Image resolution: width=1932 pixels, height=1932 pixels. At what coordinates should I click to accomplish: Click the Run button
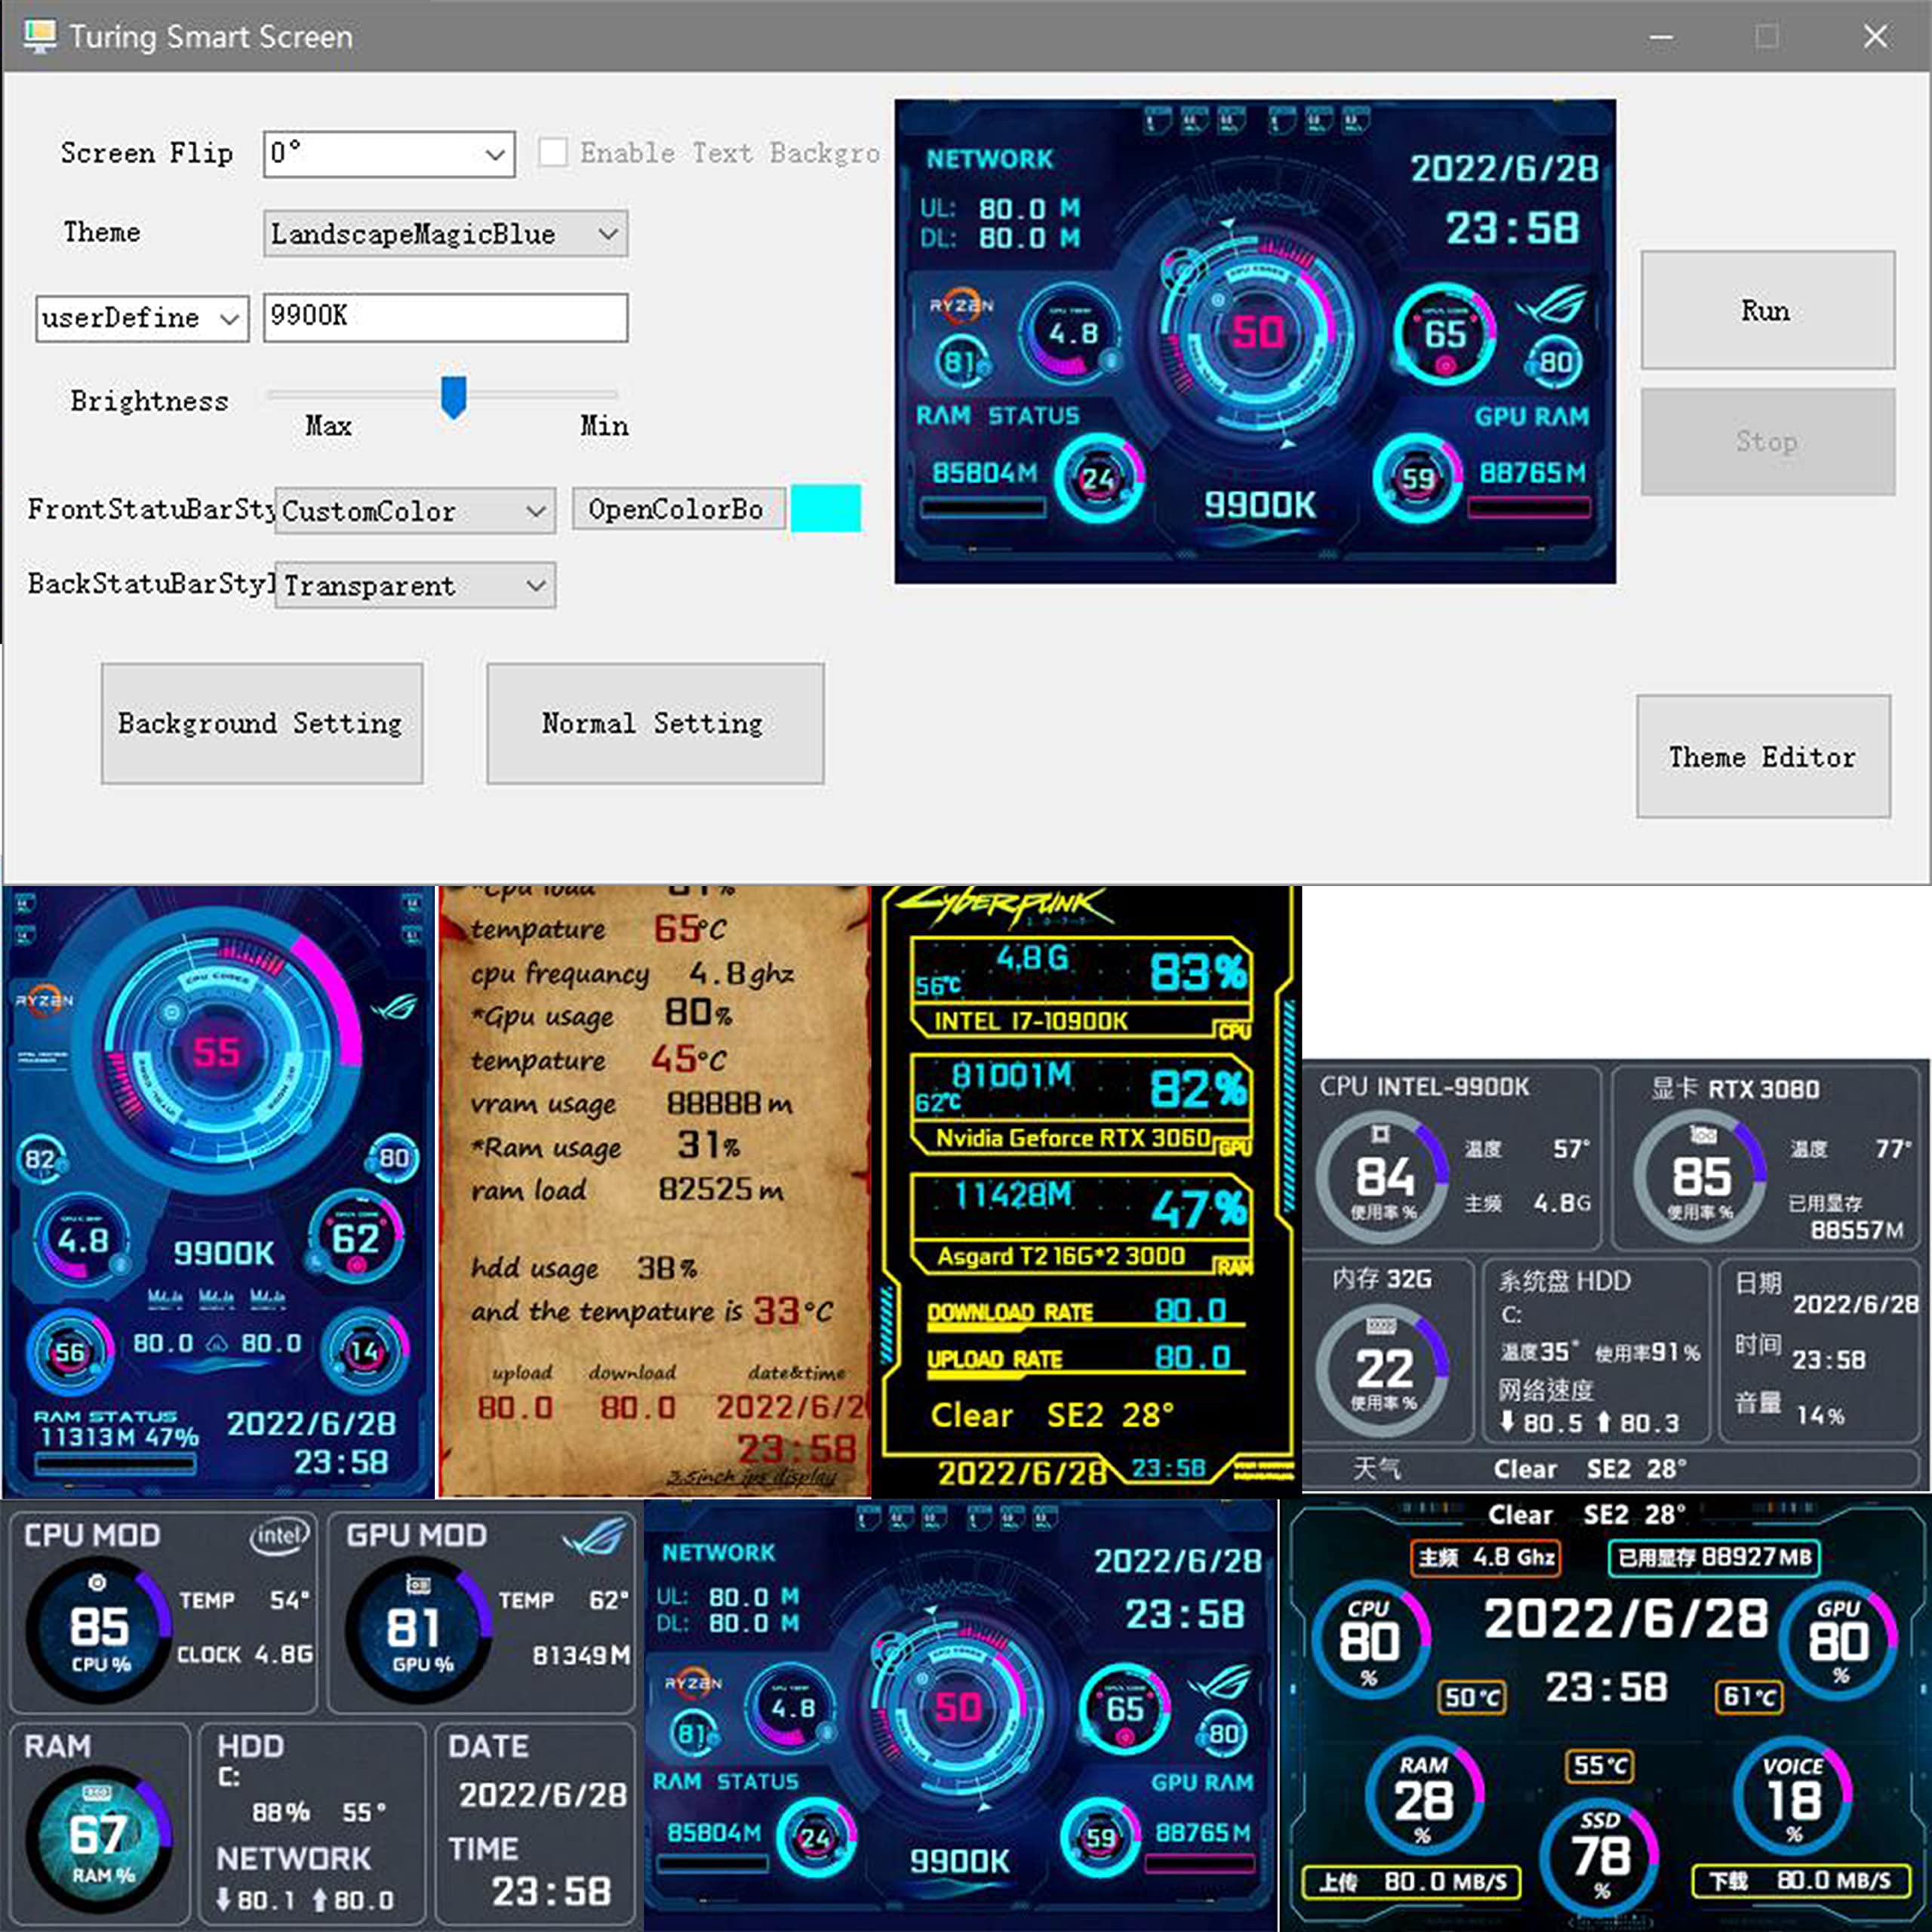pyautogui.click(x=1767, y=310)
